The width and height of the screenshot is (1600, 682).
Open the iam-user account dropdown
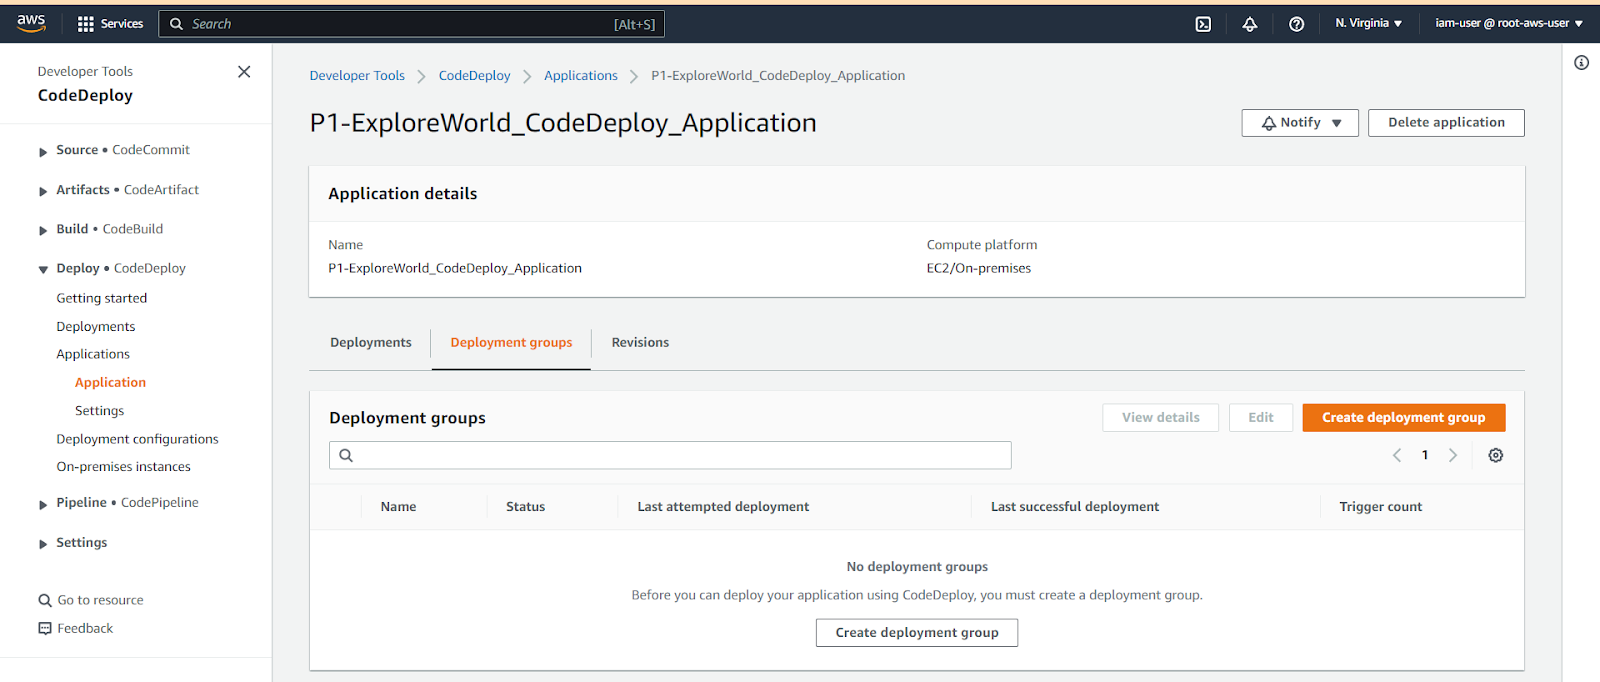(1509, 23)
